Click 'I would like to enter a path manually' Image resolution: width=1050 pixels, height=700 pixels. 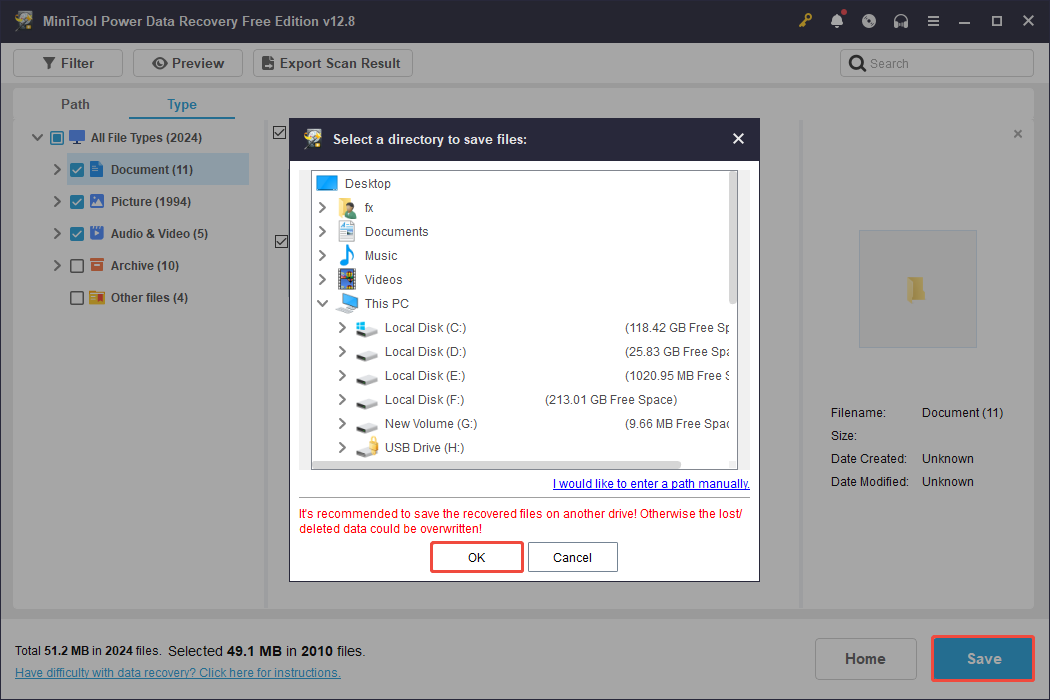coord(650,483)
